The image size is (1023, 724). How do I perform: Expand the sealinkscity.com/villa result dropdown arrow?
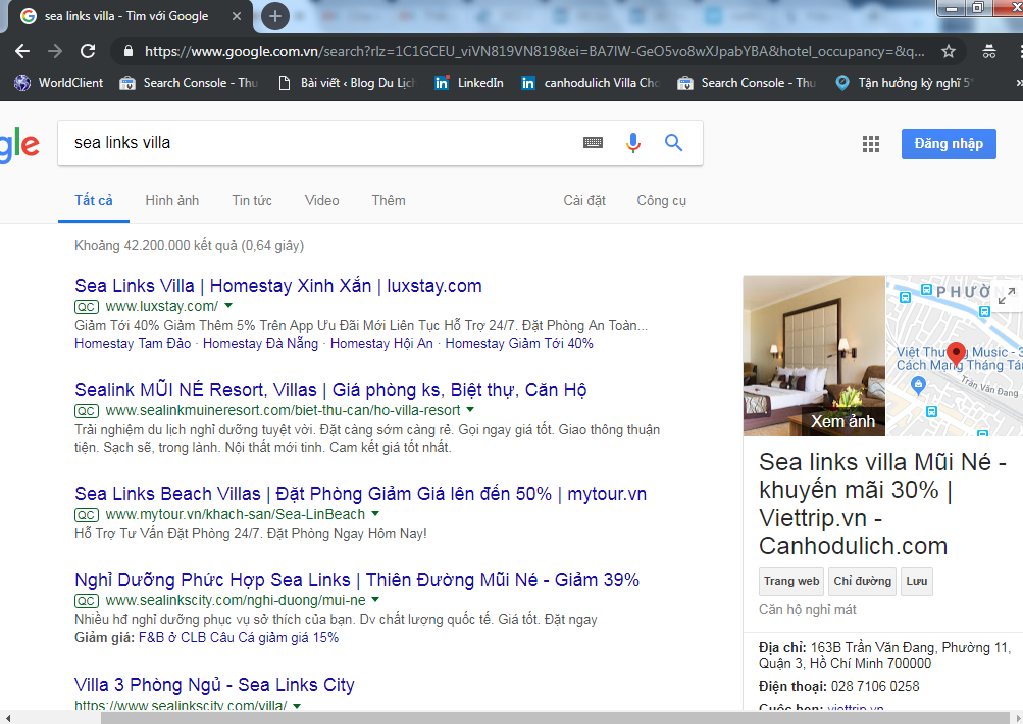coord(297,706)
